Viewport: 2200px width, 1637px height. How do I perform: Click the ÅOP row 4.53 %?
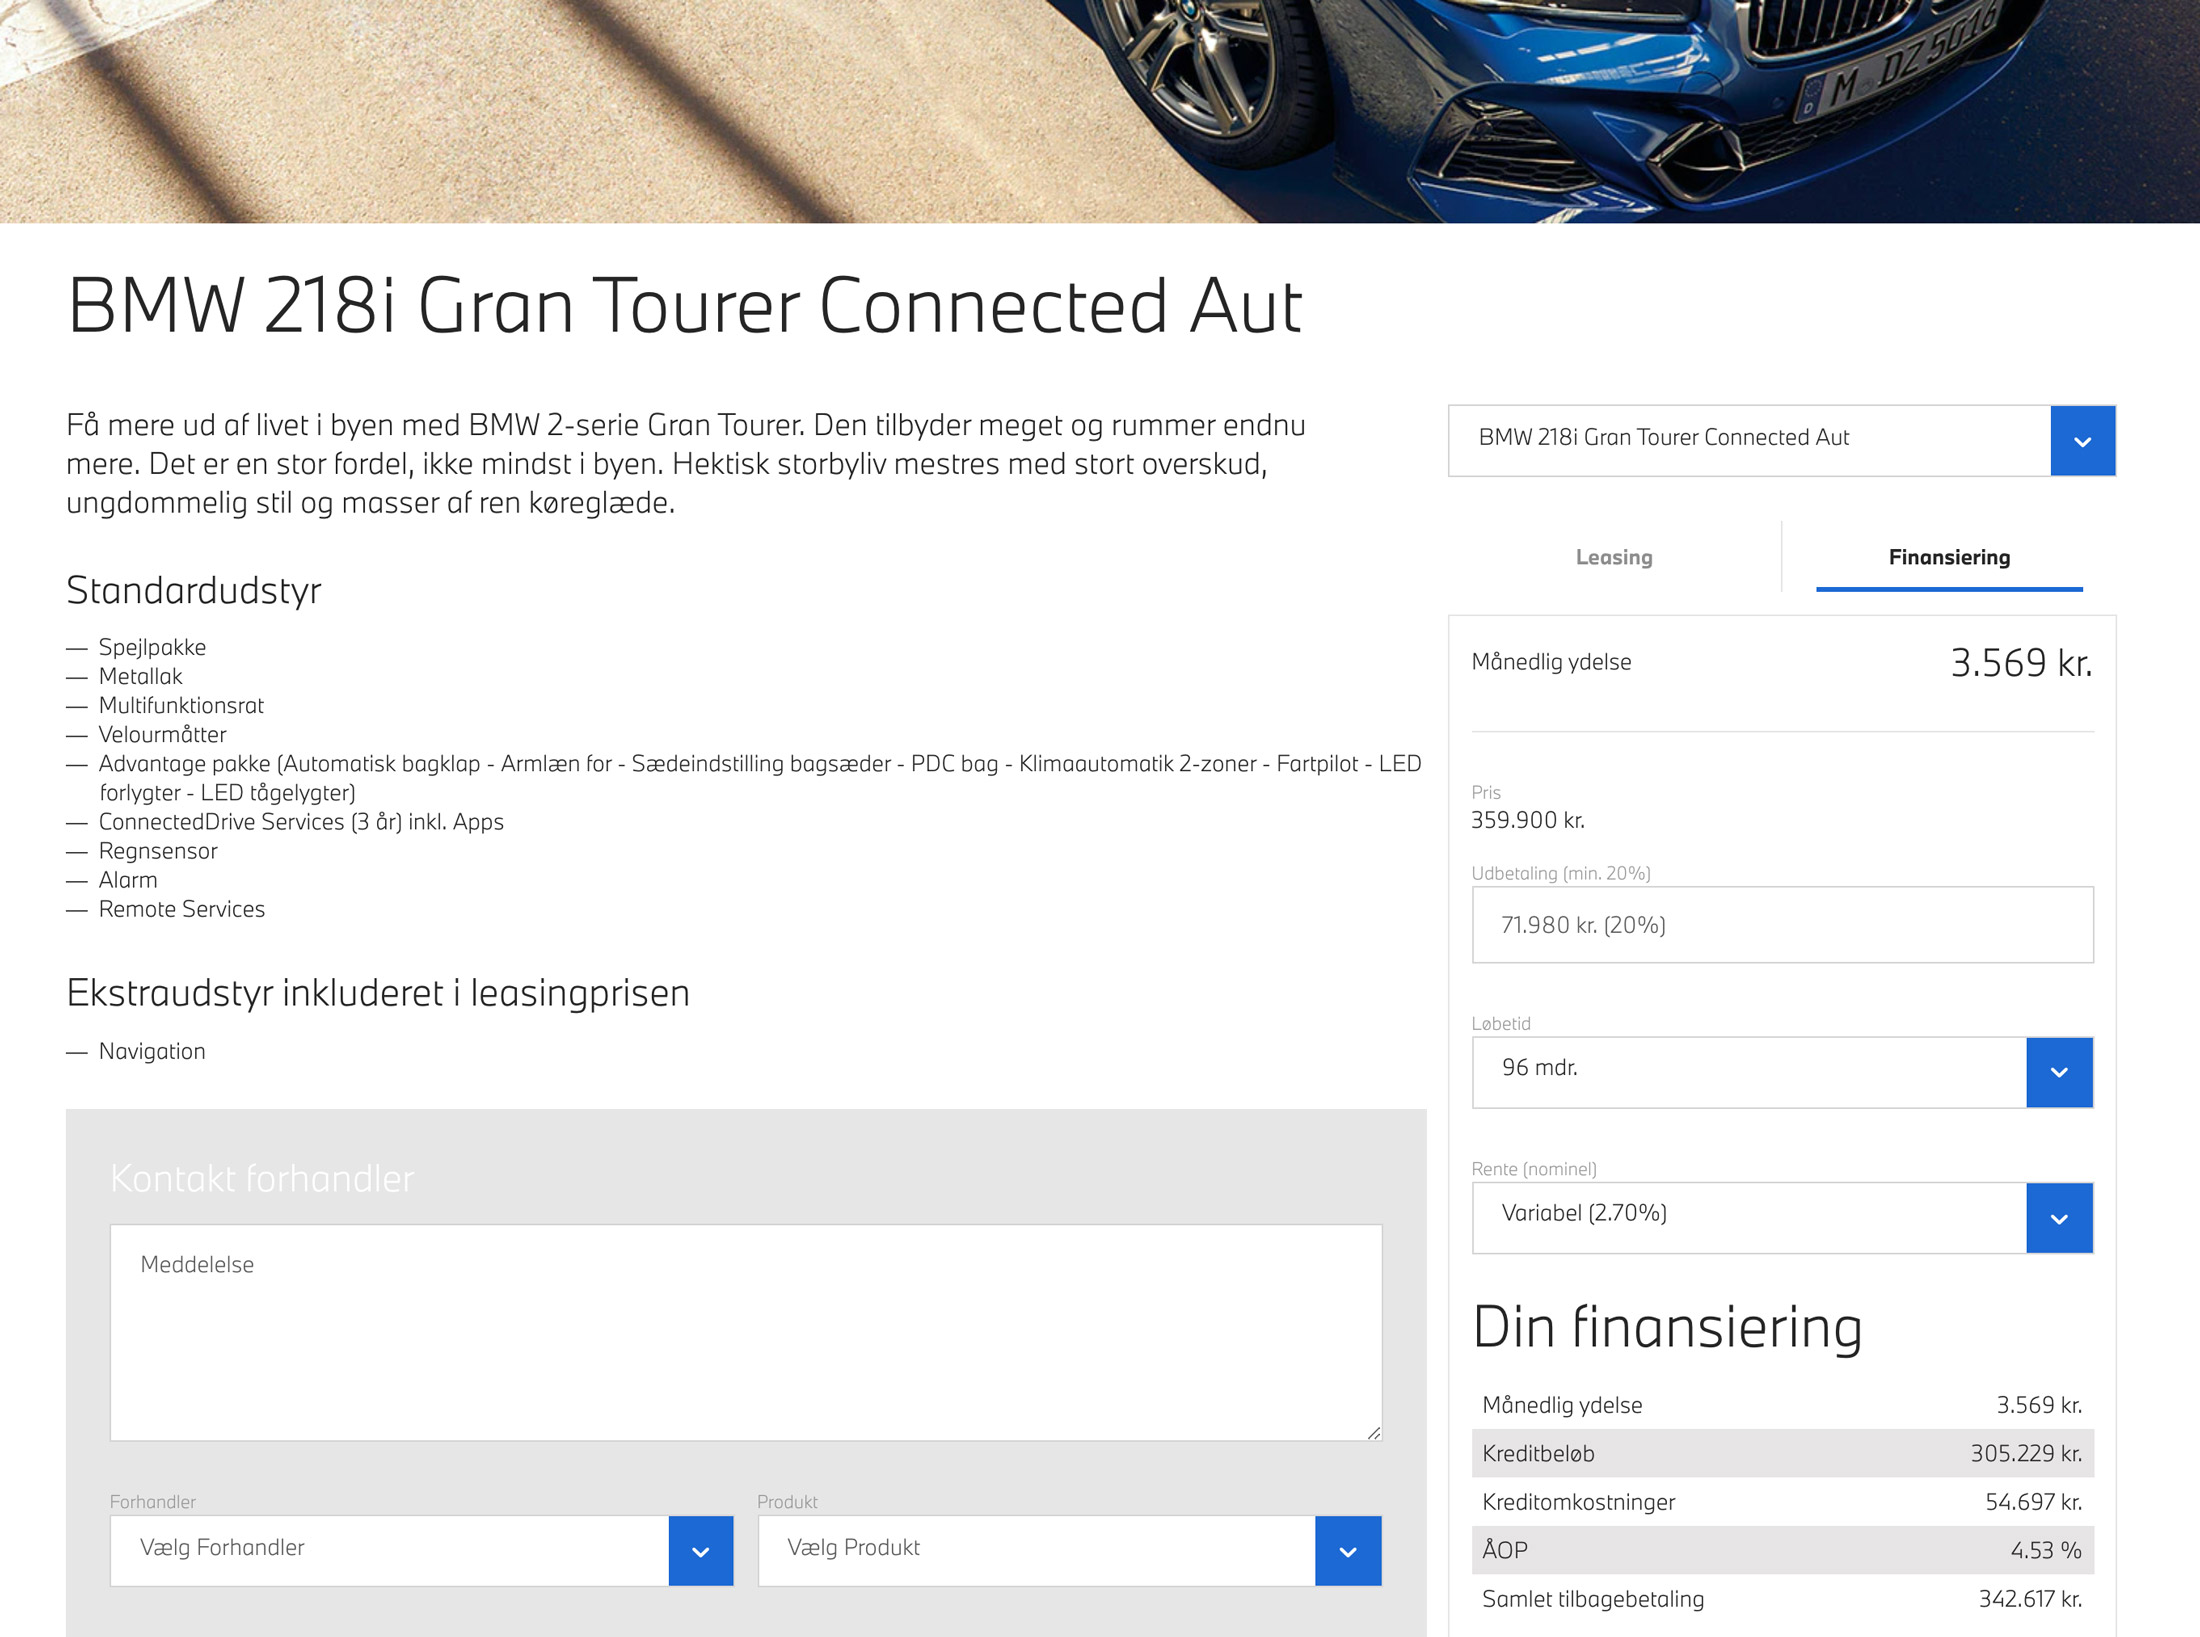pyautogui.click(x=1782, y=1550)
